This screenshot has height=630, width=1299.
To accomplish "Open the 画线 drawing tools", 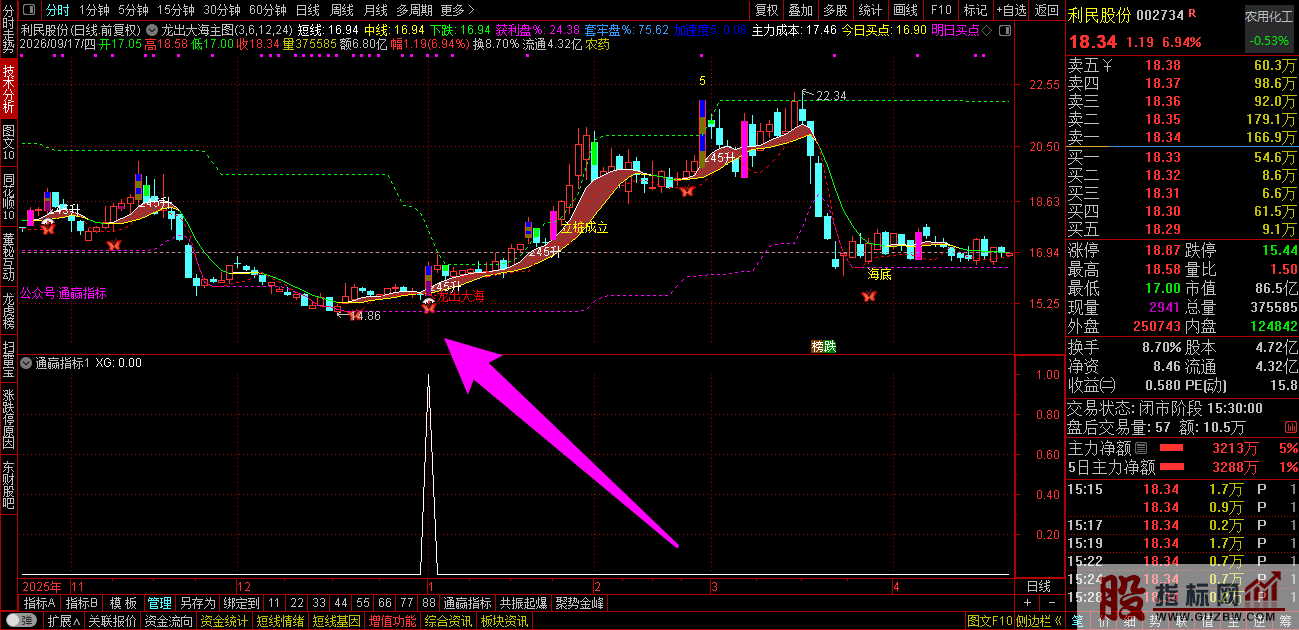I will pos(905,10).
